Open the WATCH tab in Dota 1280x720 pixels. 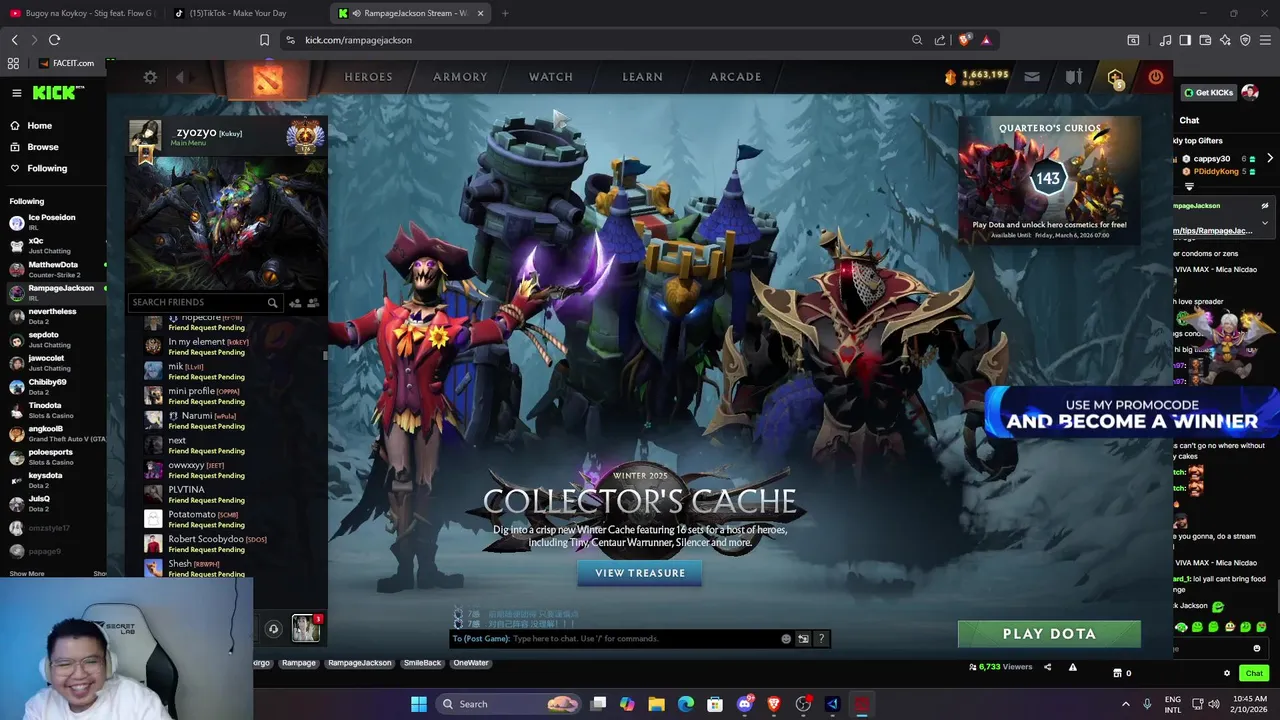pyautogui.click(x=551, y=77)
